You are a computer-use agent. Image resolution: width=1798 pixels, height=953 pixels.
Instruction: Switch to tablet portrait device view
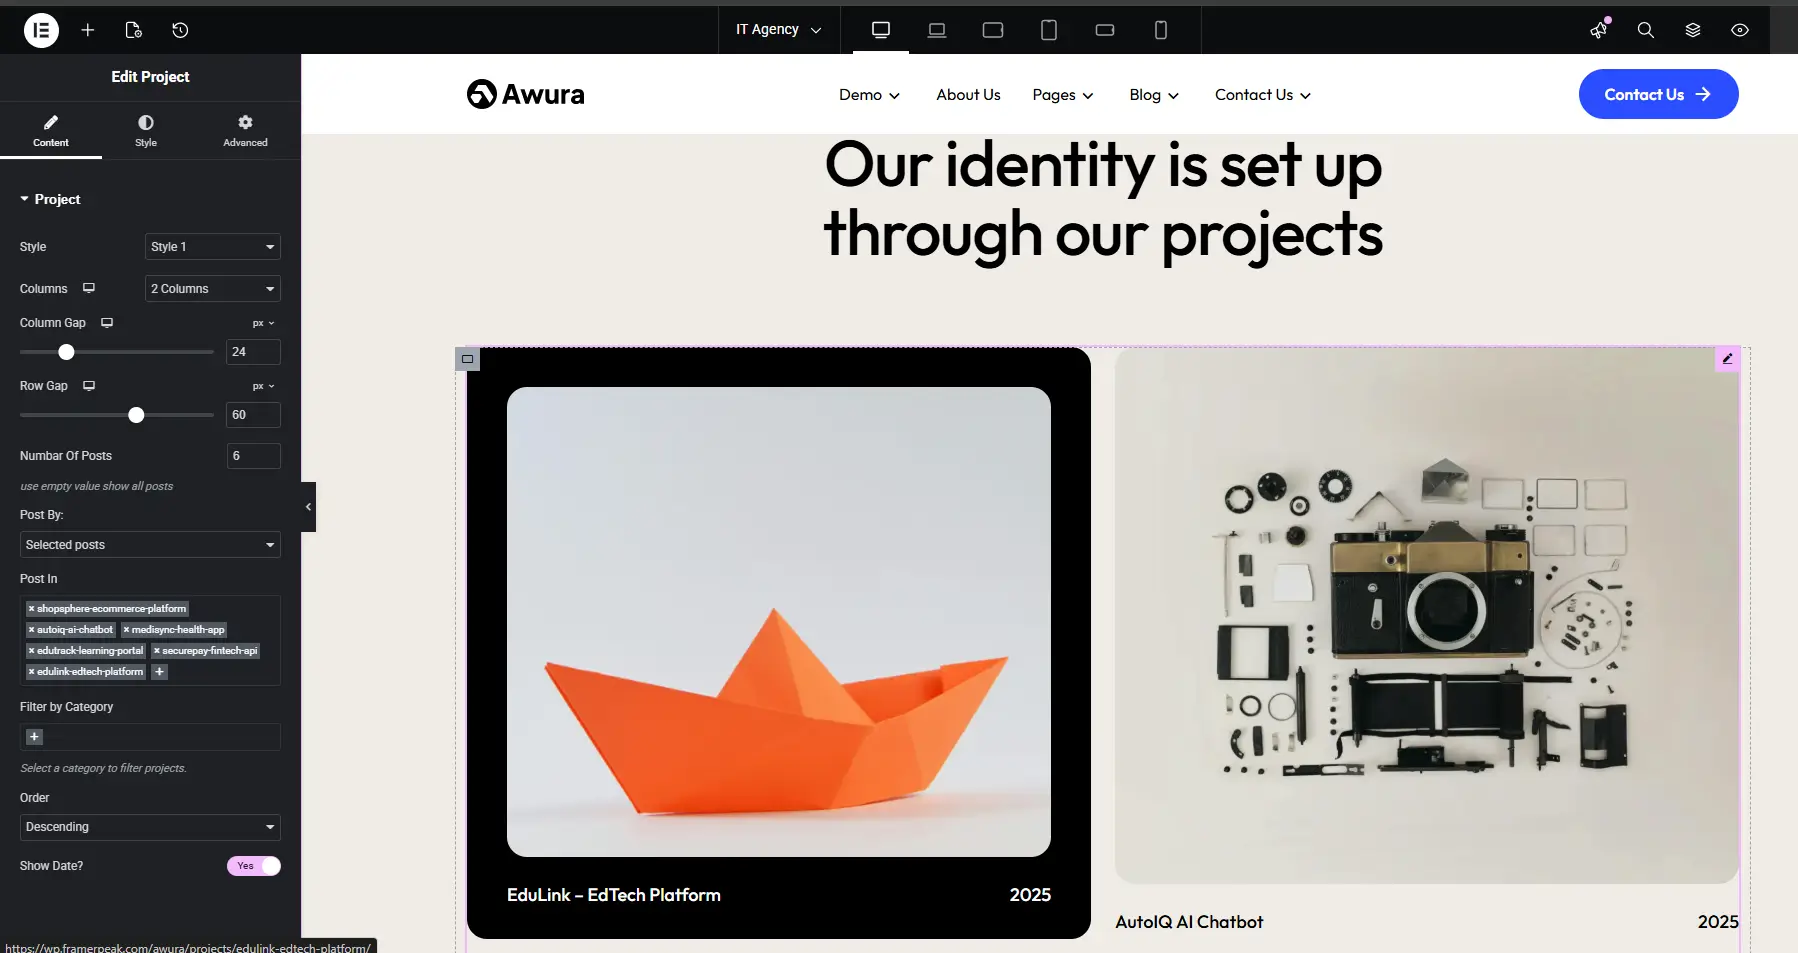point(1049,30)
